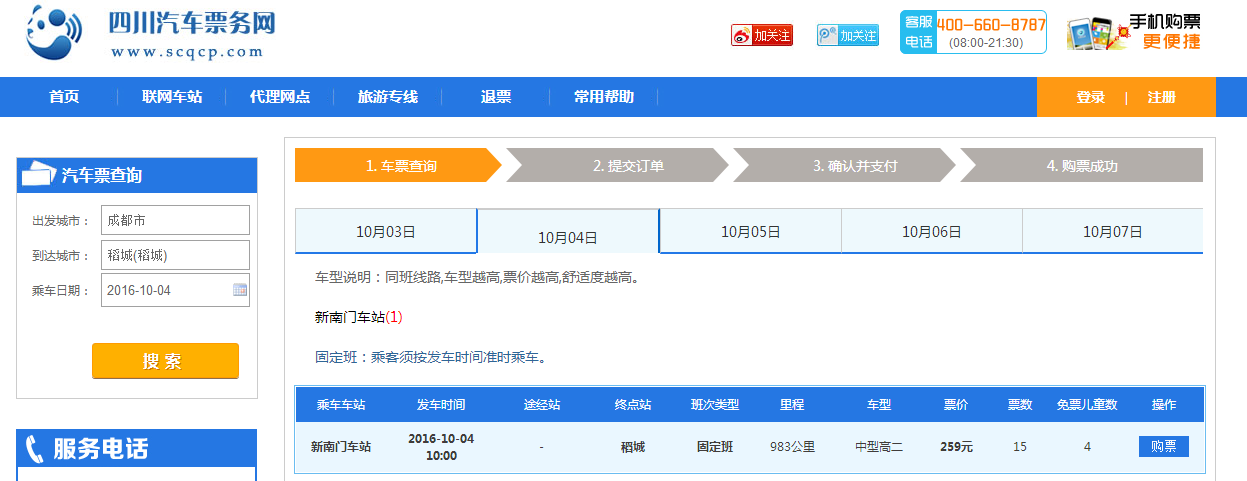Viewport: 1247px width, 481px height.
Task: Open the 首页 nav menu item
Action: coord(64,97)
